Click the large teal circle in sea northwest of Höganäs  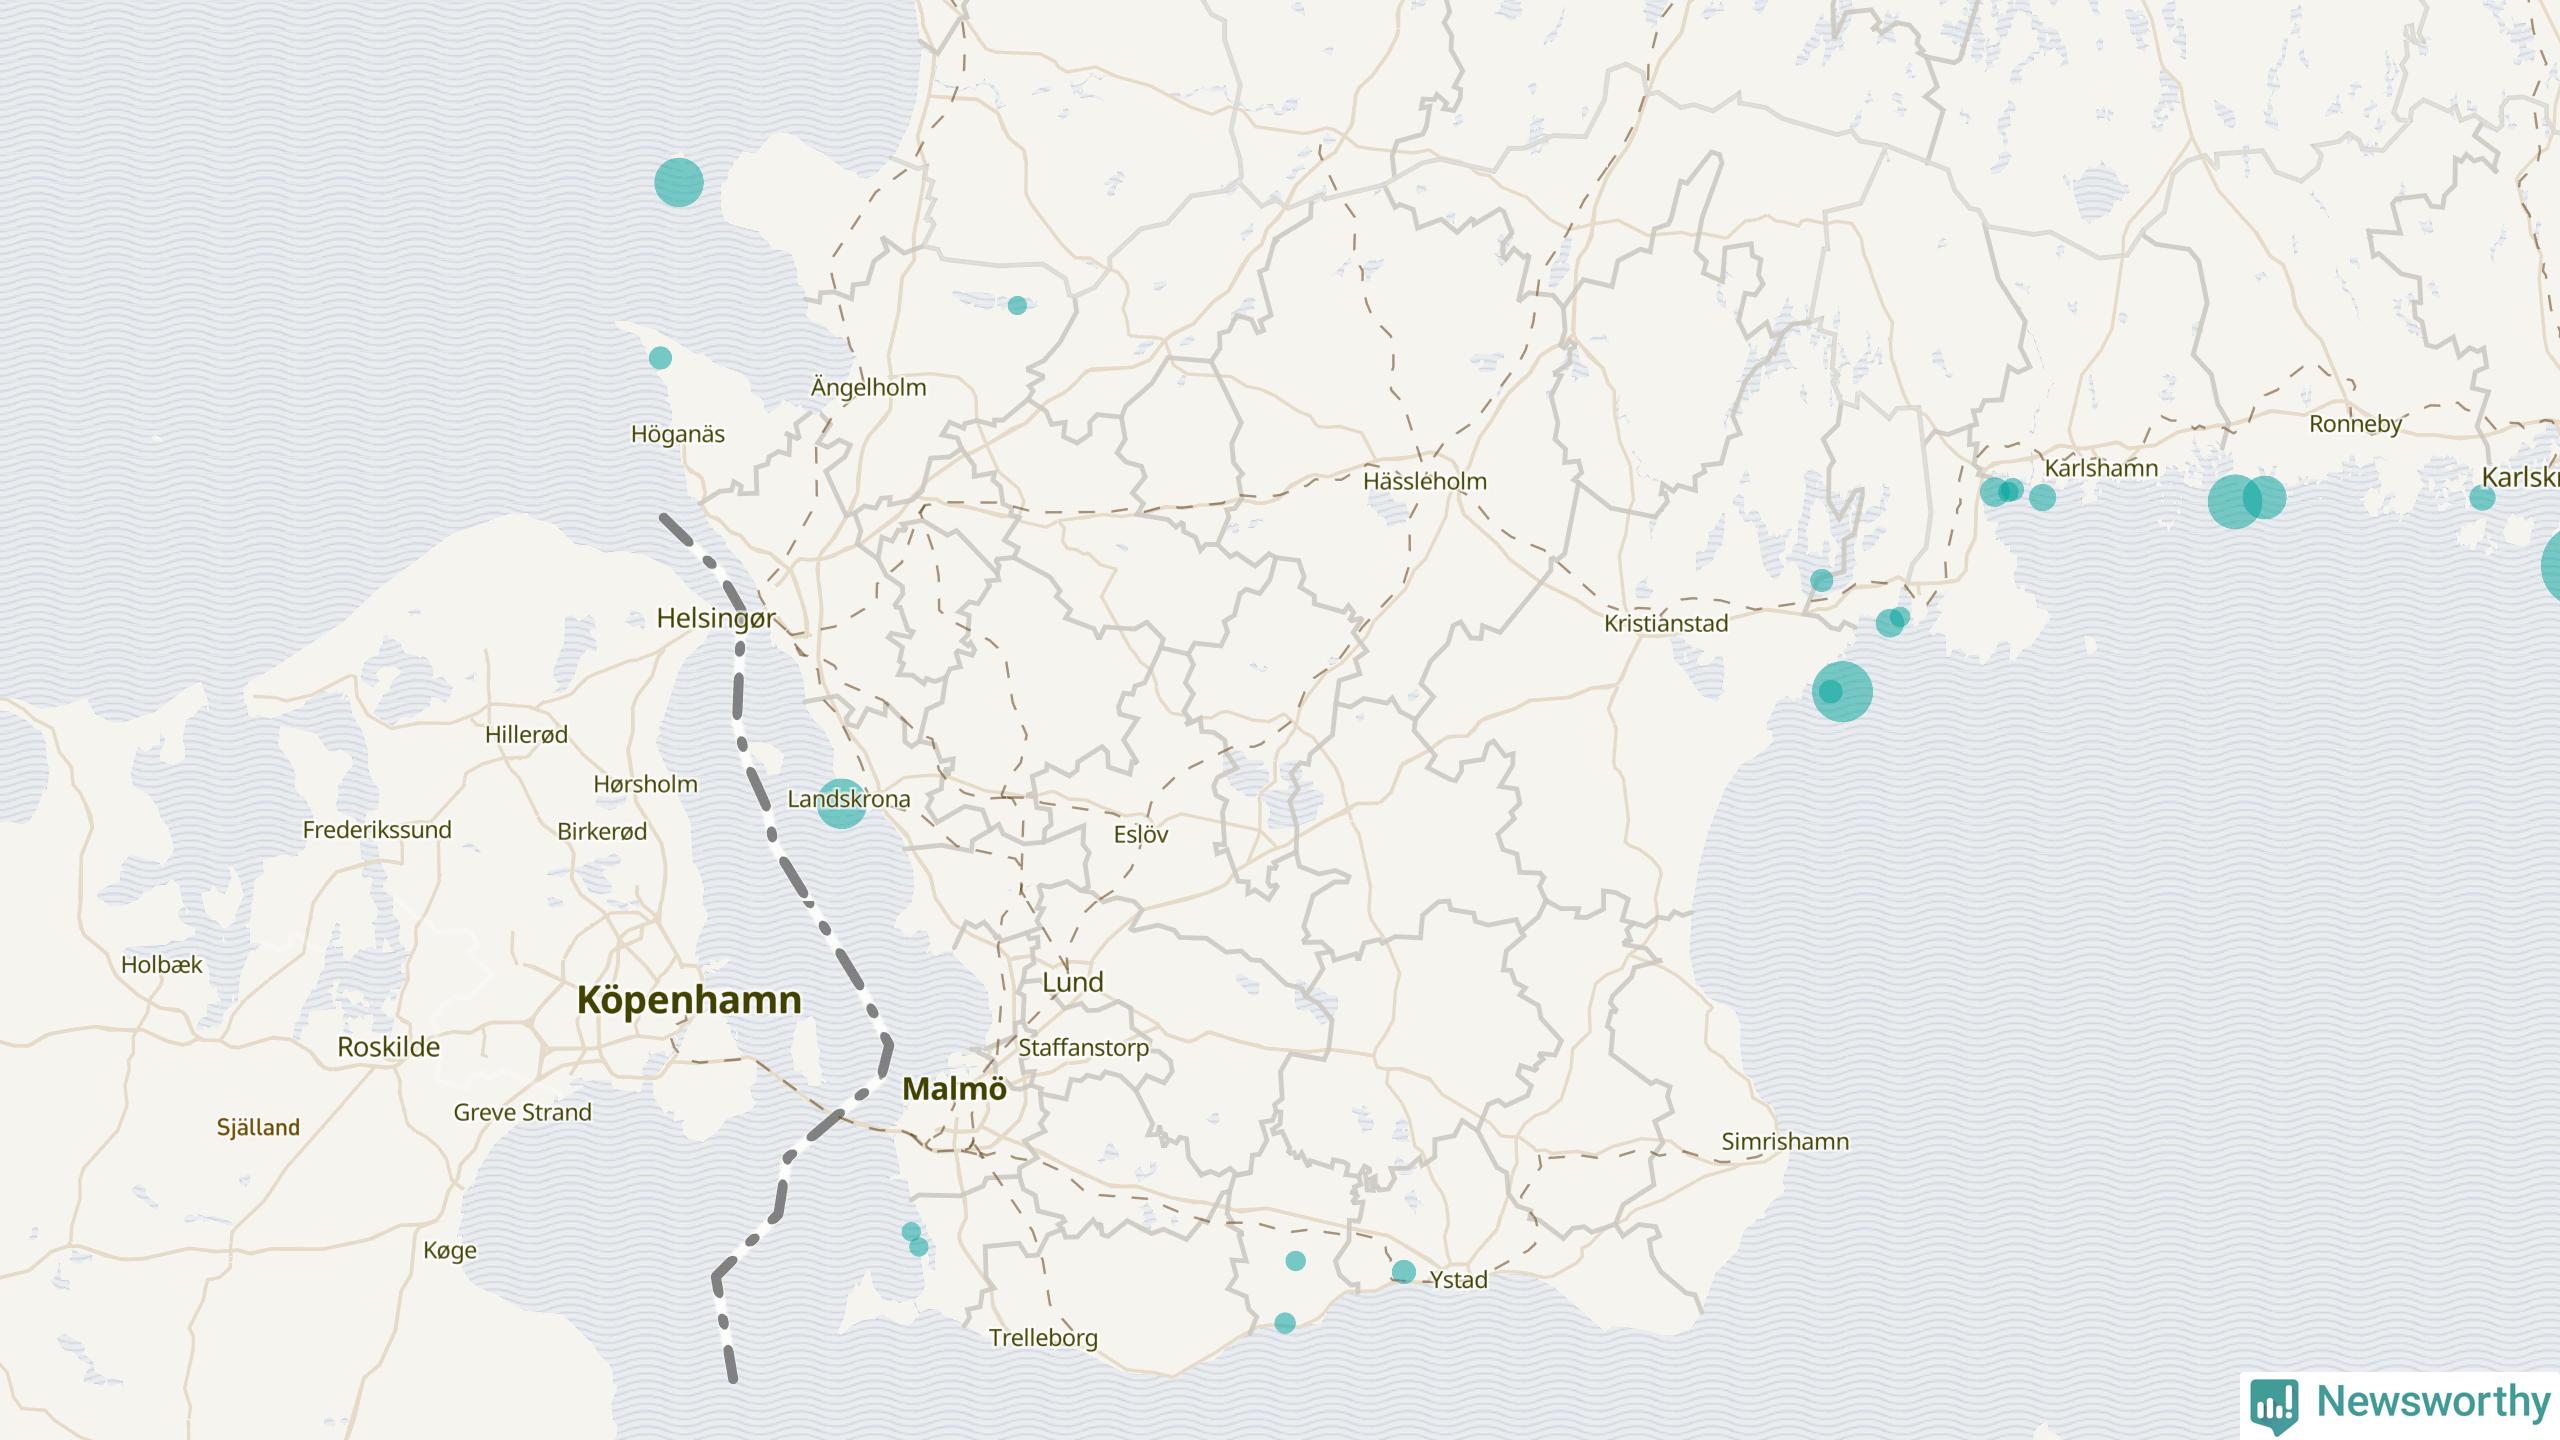(679, 182)
